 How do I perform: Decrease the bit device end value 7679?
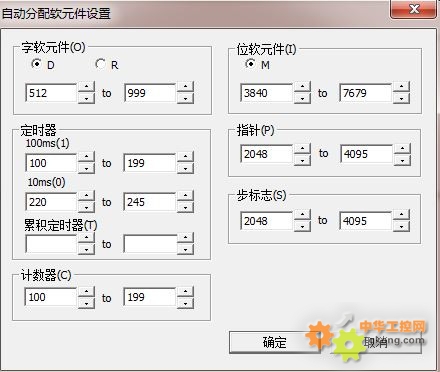(x=401, y=98)
